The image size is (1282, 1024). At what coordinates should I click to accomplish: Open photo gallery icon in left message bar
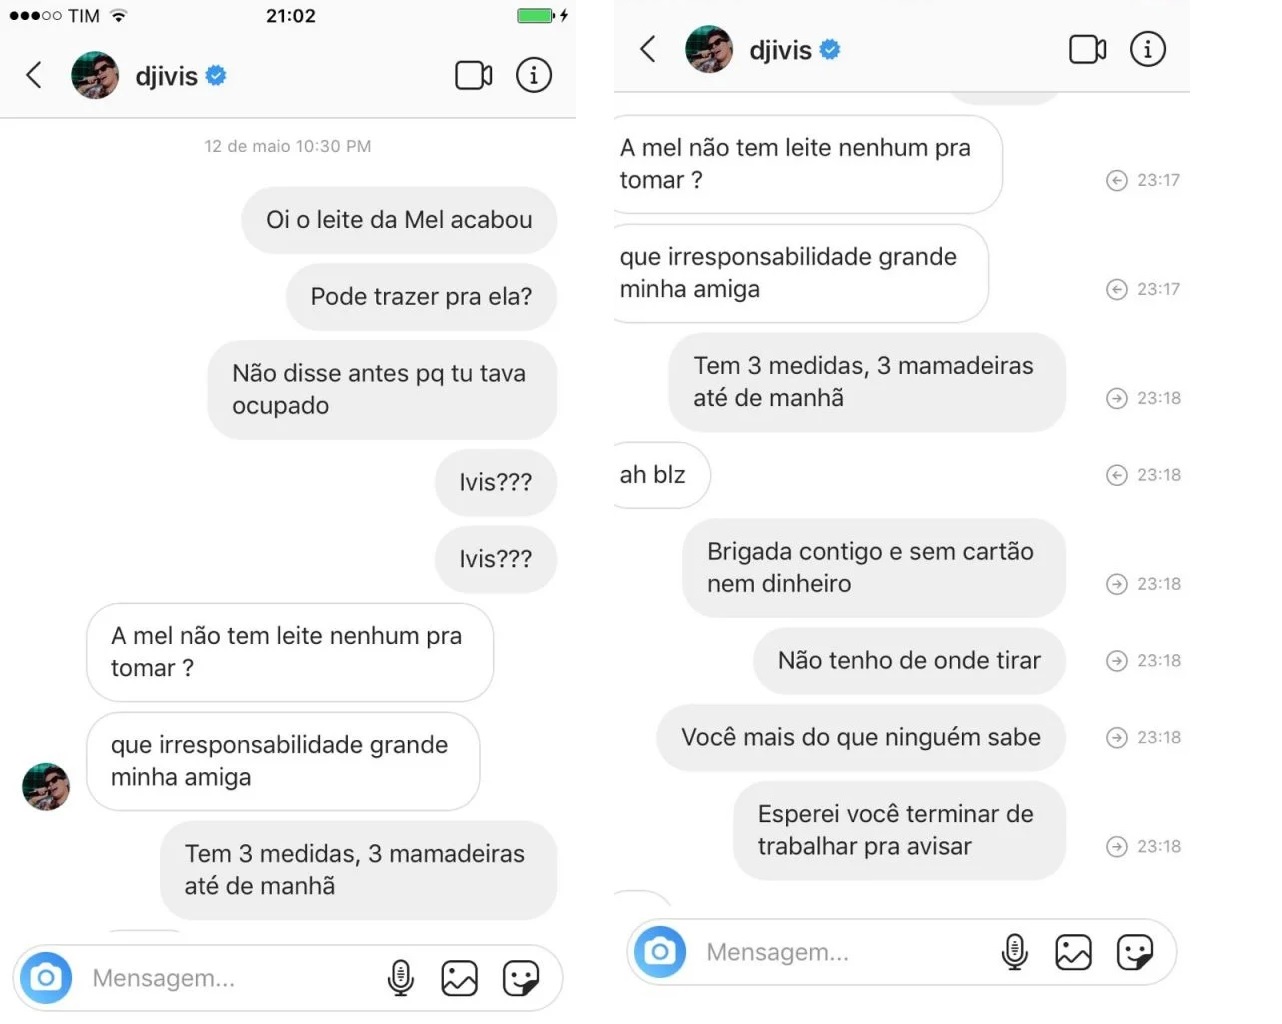[x=460, y=978]
